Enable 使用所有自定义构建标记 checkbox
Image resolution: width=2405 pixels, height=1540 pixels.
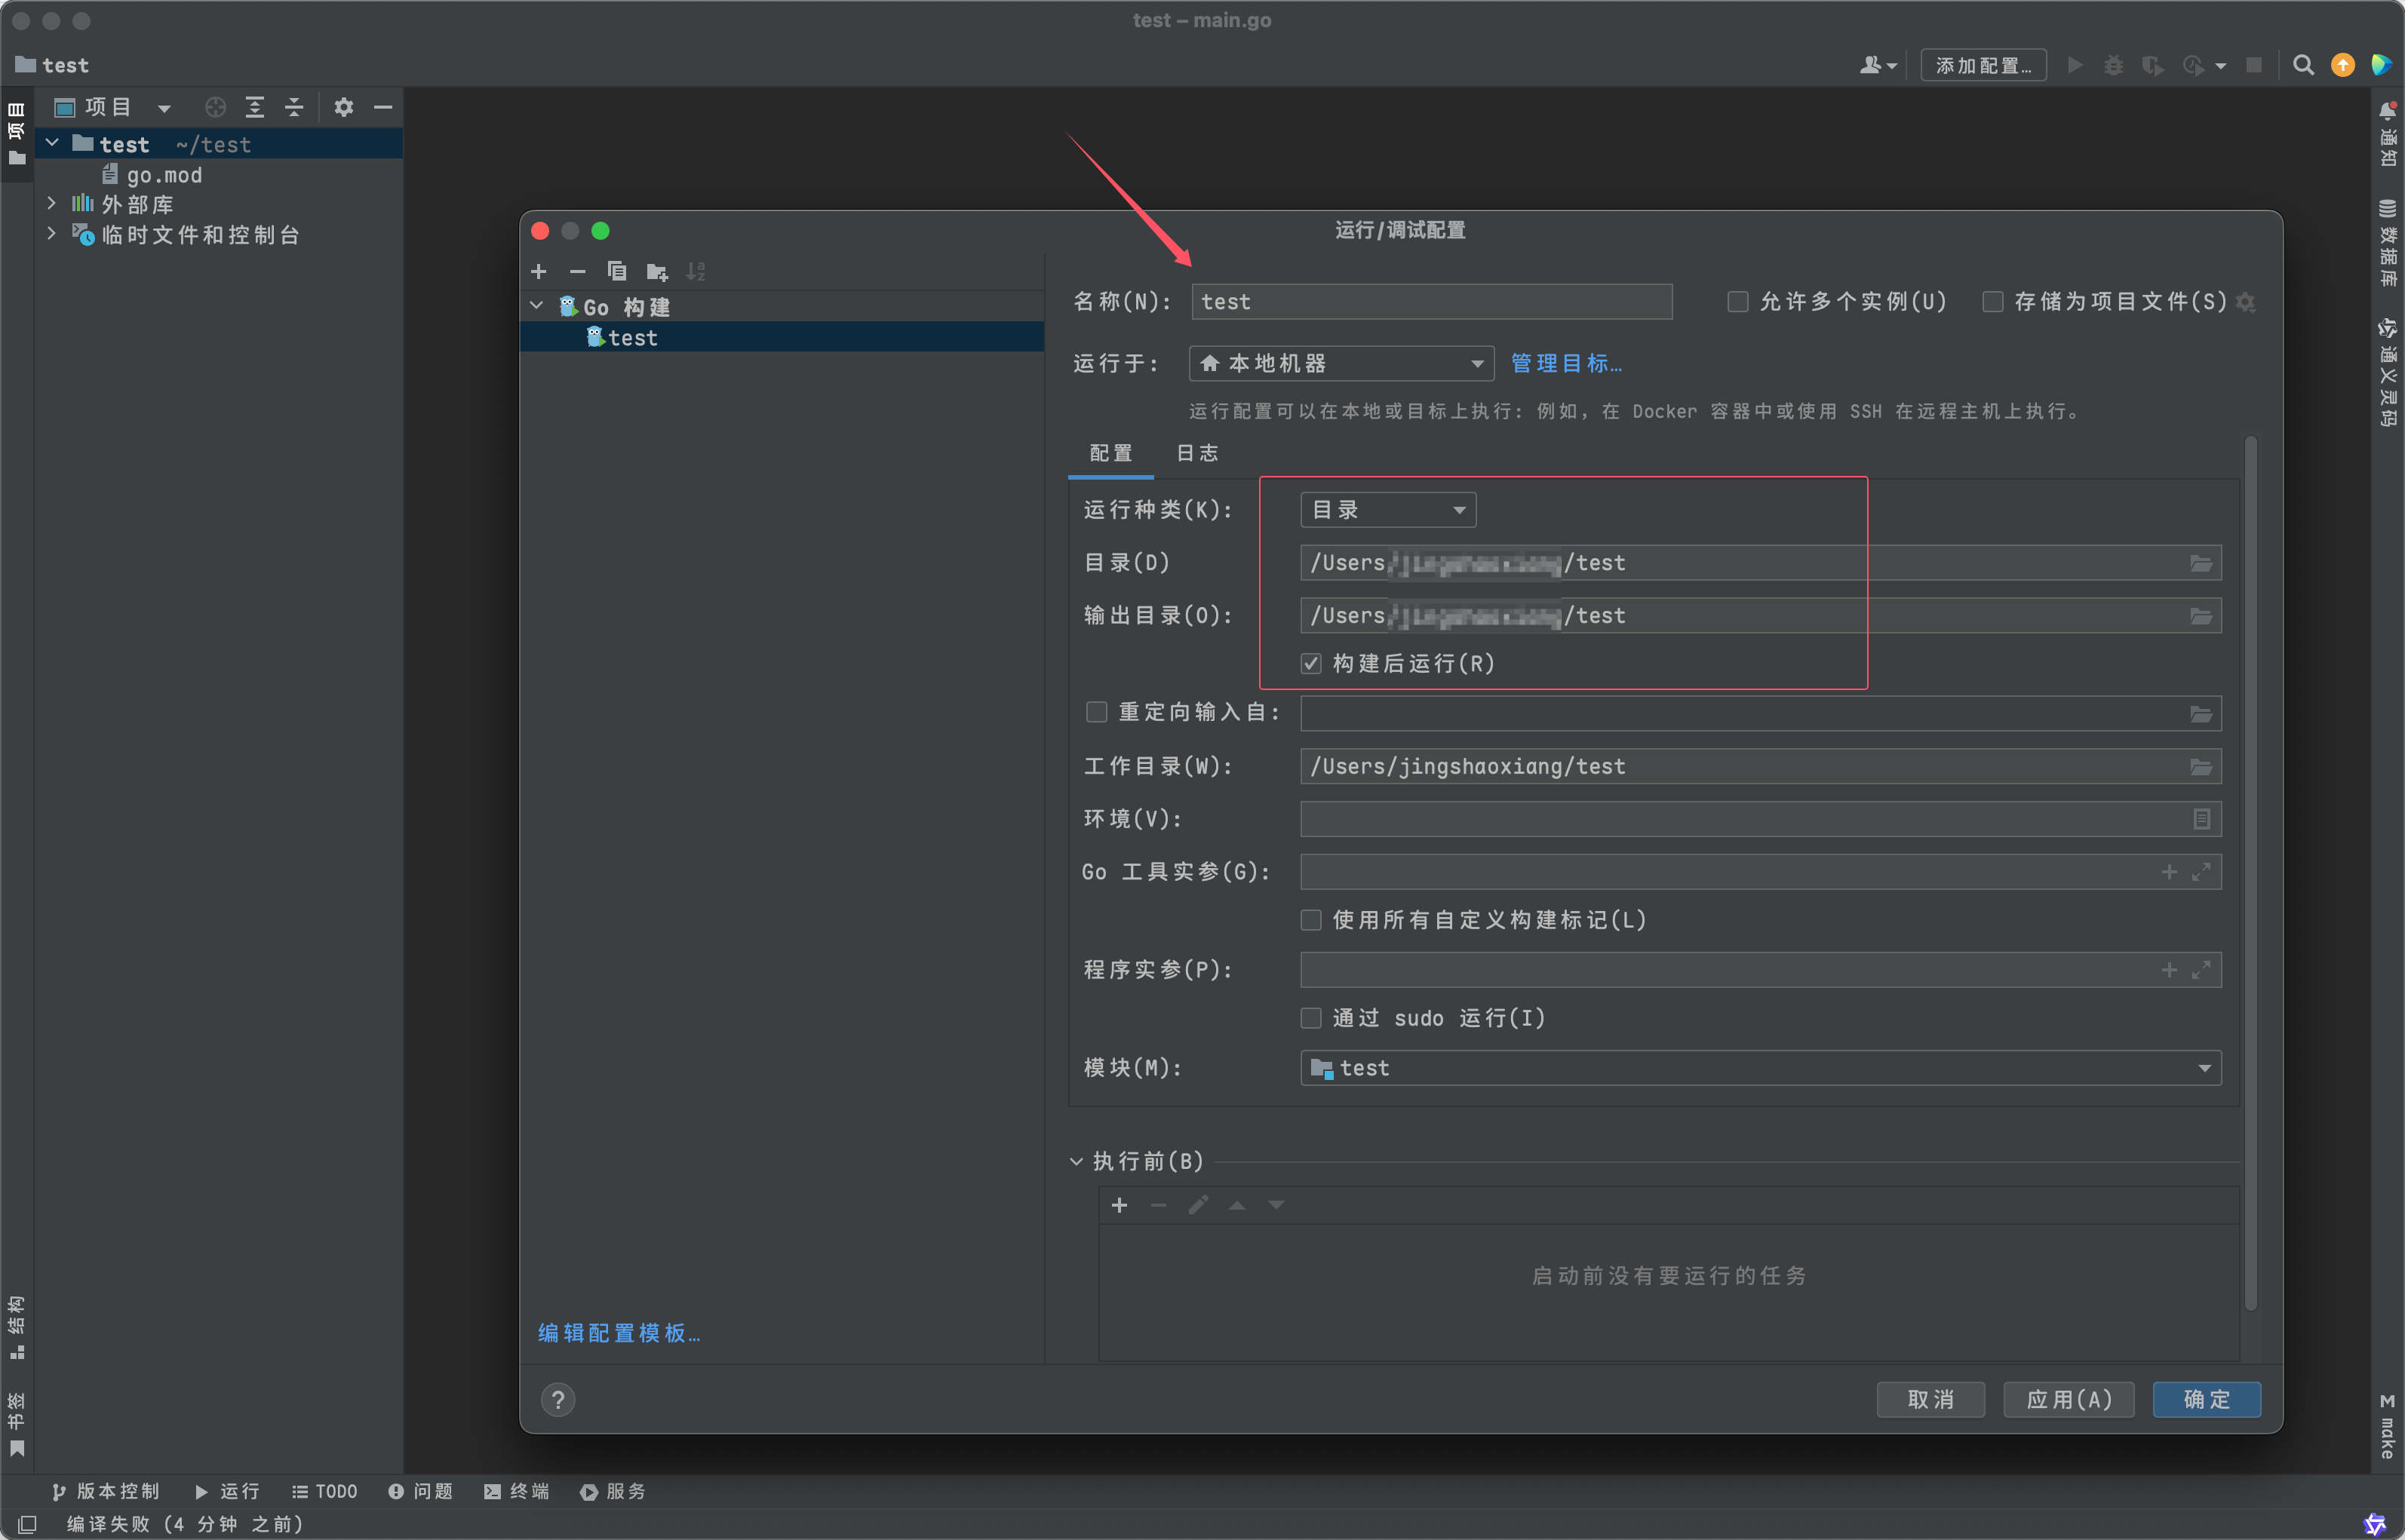click(x=1311, y=920)
